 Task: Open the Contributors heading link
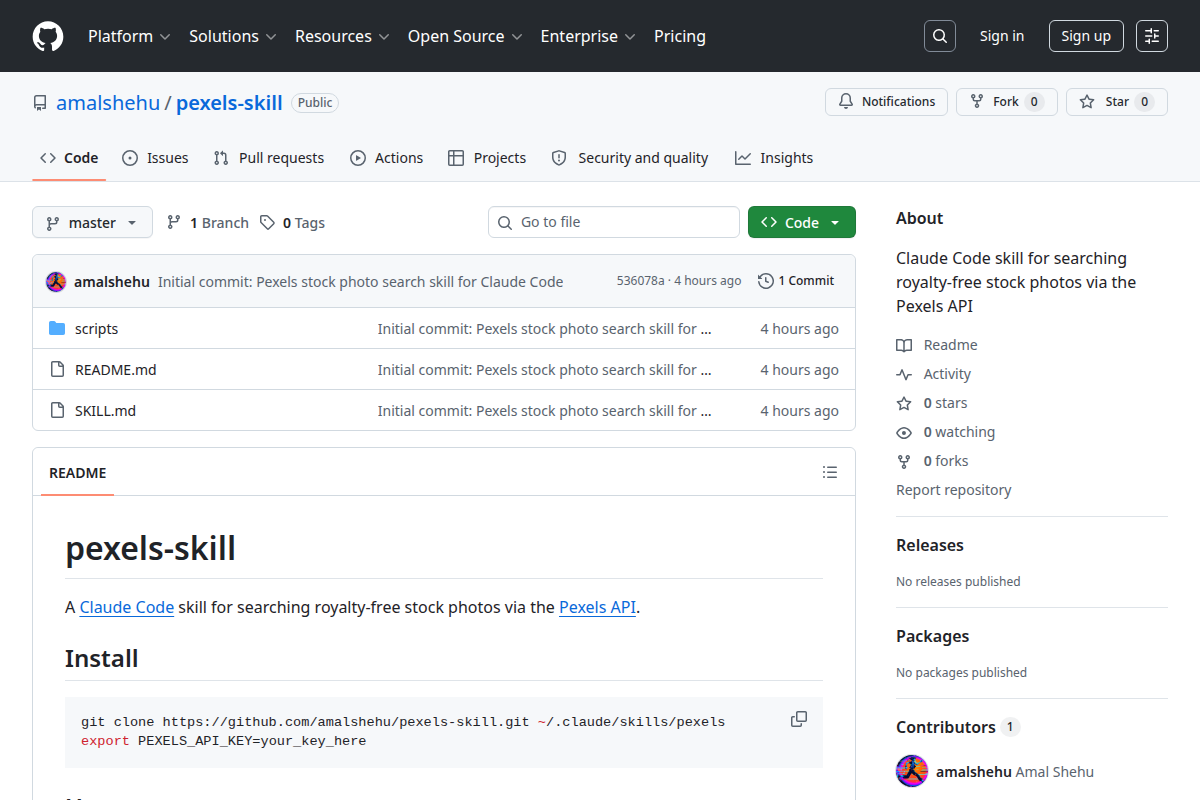[x=957, y=727]
